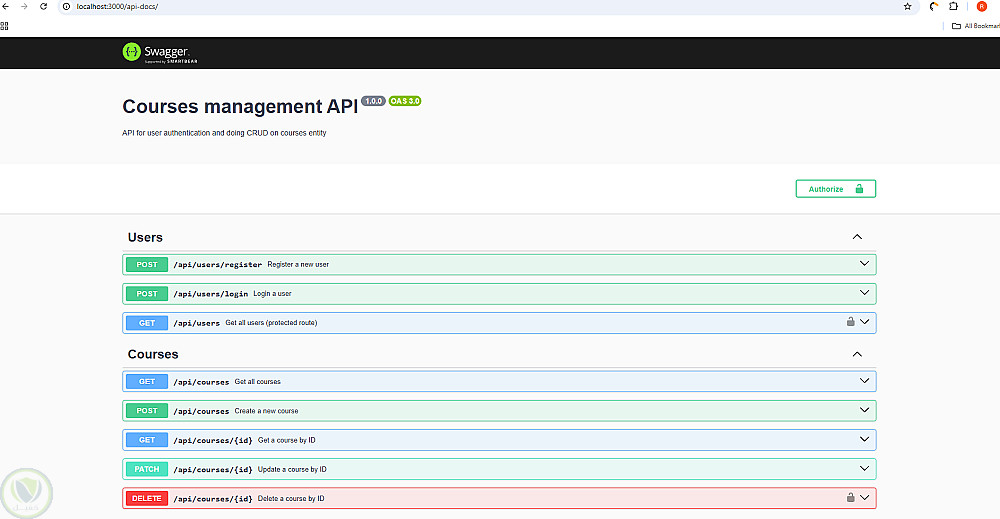Expand the PATCH /api/courses/{id} chevron
The width and height of the screenshot is (1000, 519).
(865, 468)
